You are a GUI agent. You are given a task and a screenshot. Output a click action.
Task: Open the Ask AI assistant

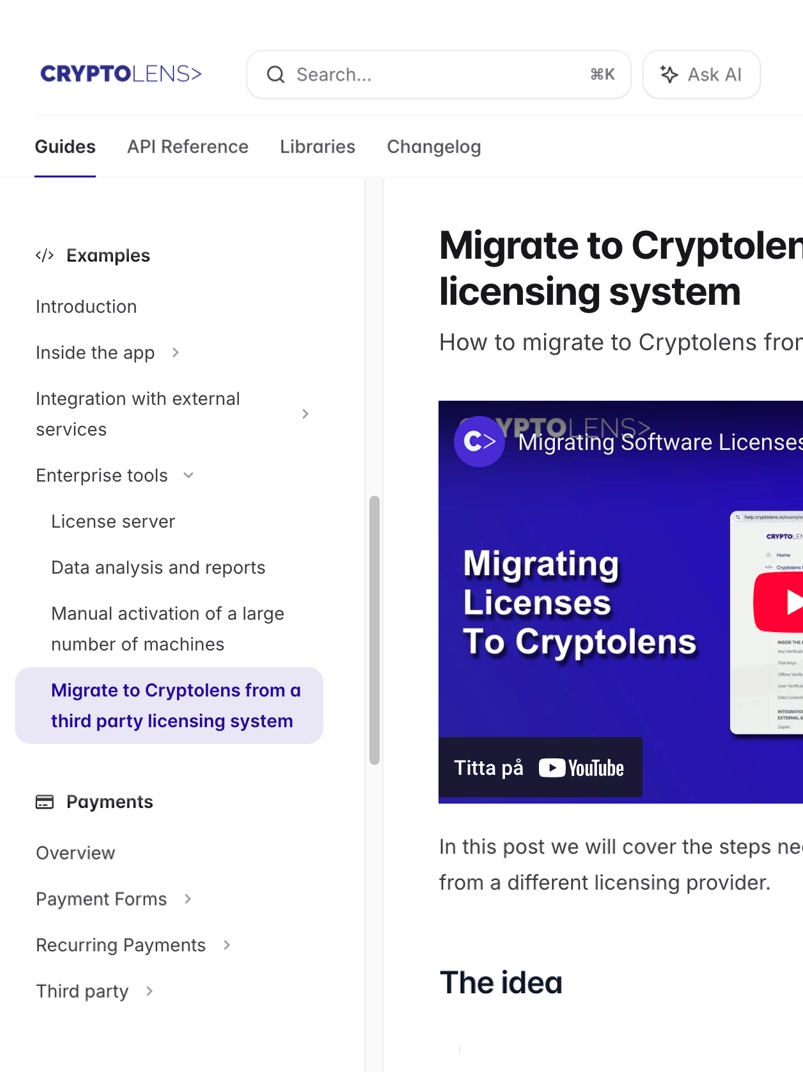click(x=701, y=75)
